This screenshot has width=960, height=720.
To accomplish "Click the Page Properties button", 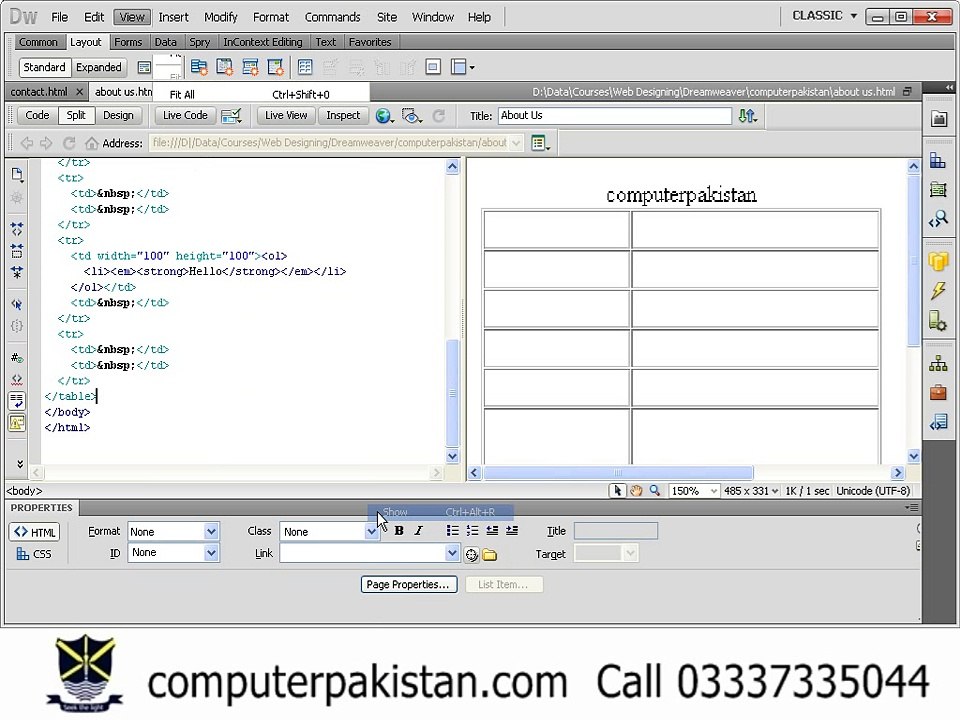I will tap(409, 585).
